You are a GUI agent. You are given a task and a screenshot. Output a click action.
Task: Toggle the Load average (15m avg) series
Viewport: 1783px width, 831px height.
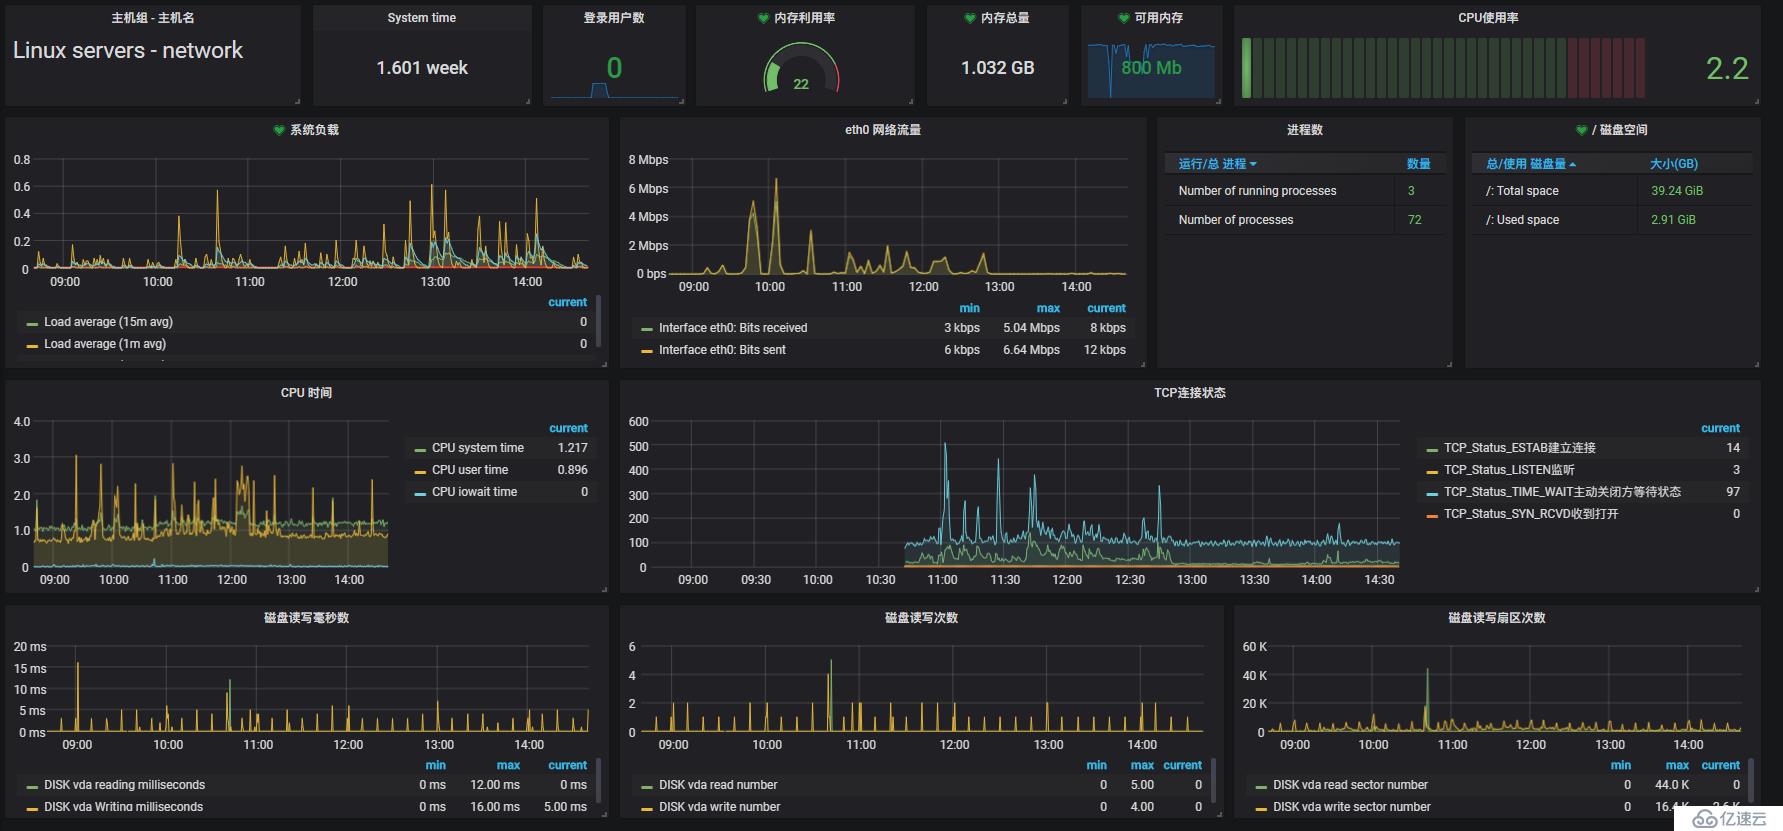click(108, 322)
